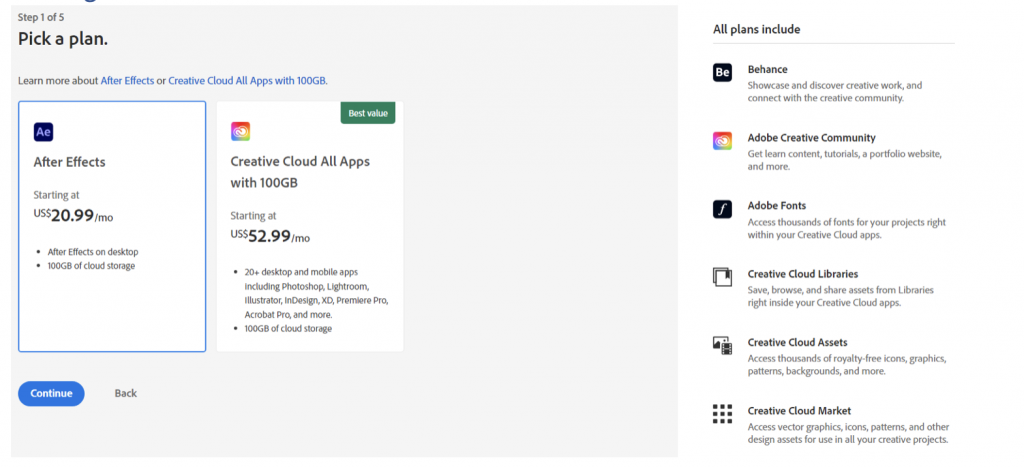Click the US$52.99/mo price
1024x467 pixels.
coord(270,236)
